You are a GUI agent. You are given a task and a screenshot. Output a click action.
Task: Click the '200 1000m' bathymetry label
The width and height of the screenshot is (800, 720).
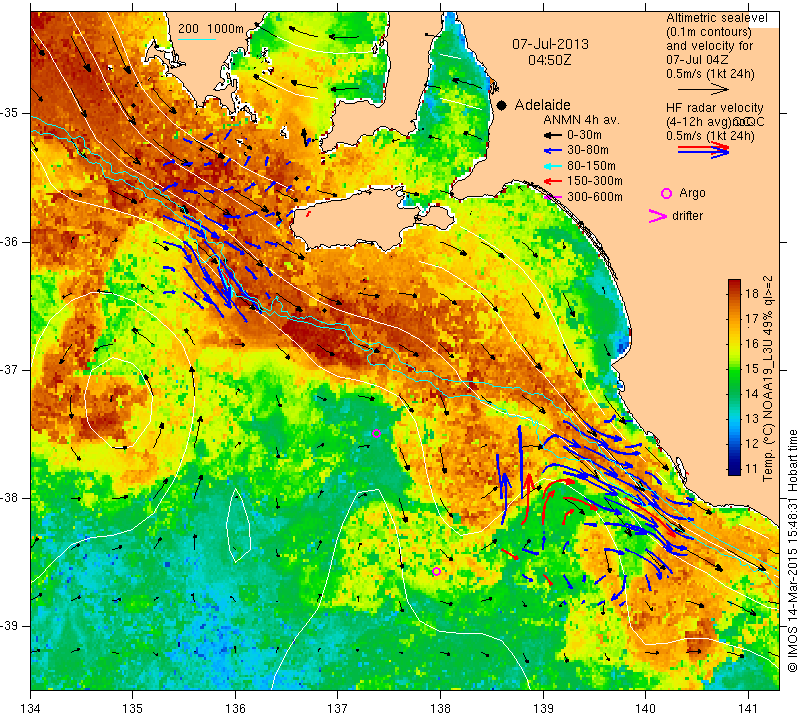211,29
